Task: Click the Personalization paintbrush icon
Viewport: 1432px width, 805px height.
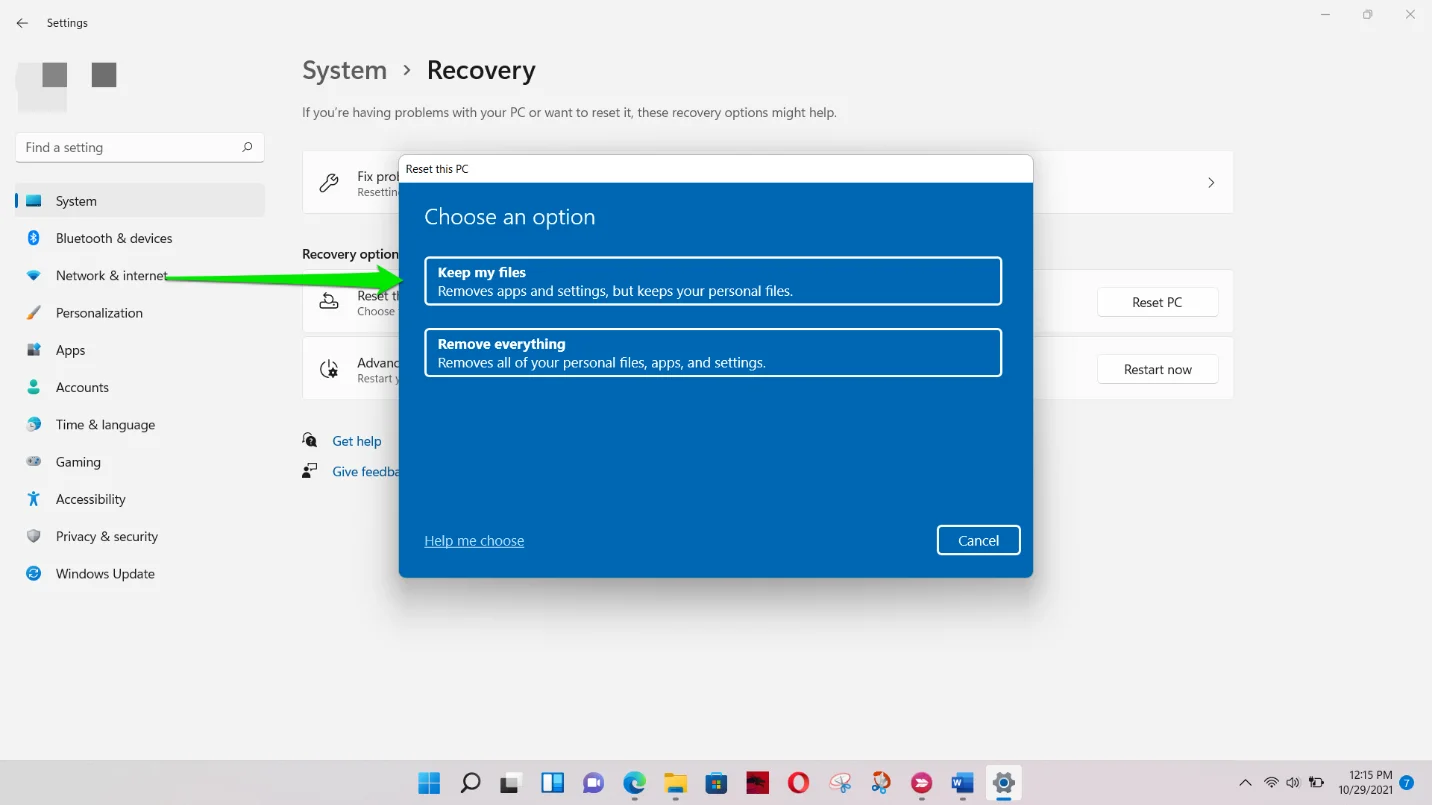Action: [x=33, y=313]
